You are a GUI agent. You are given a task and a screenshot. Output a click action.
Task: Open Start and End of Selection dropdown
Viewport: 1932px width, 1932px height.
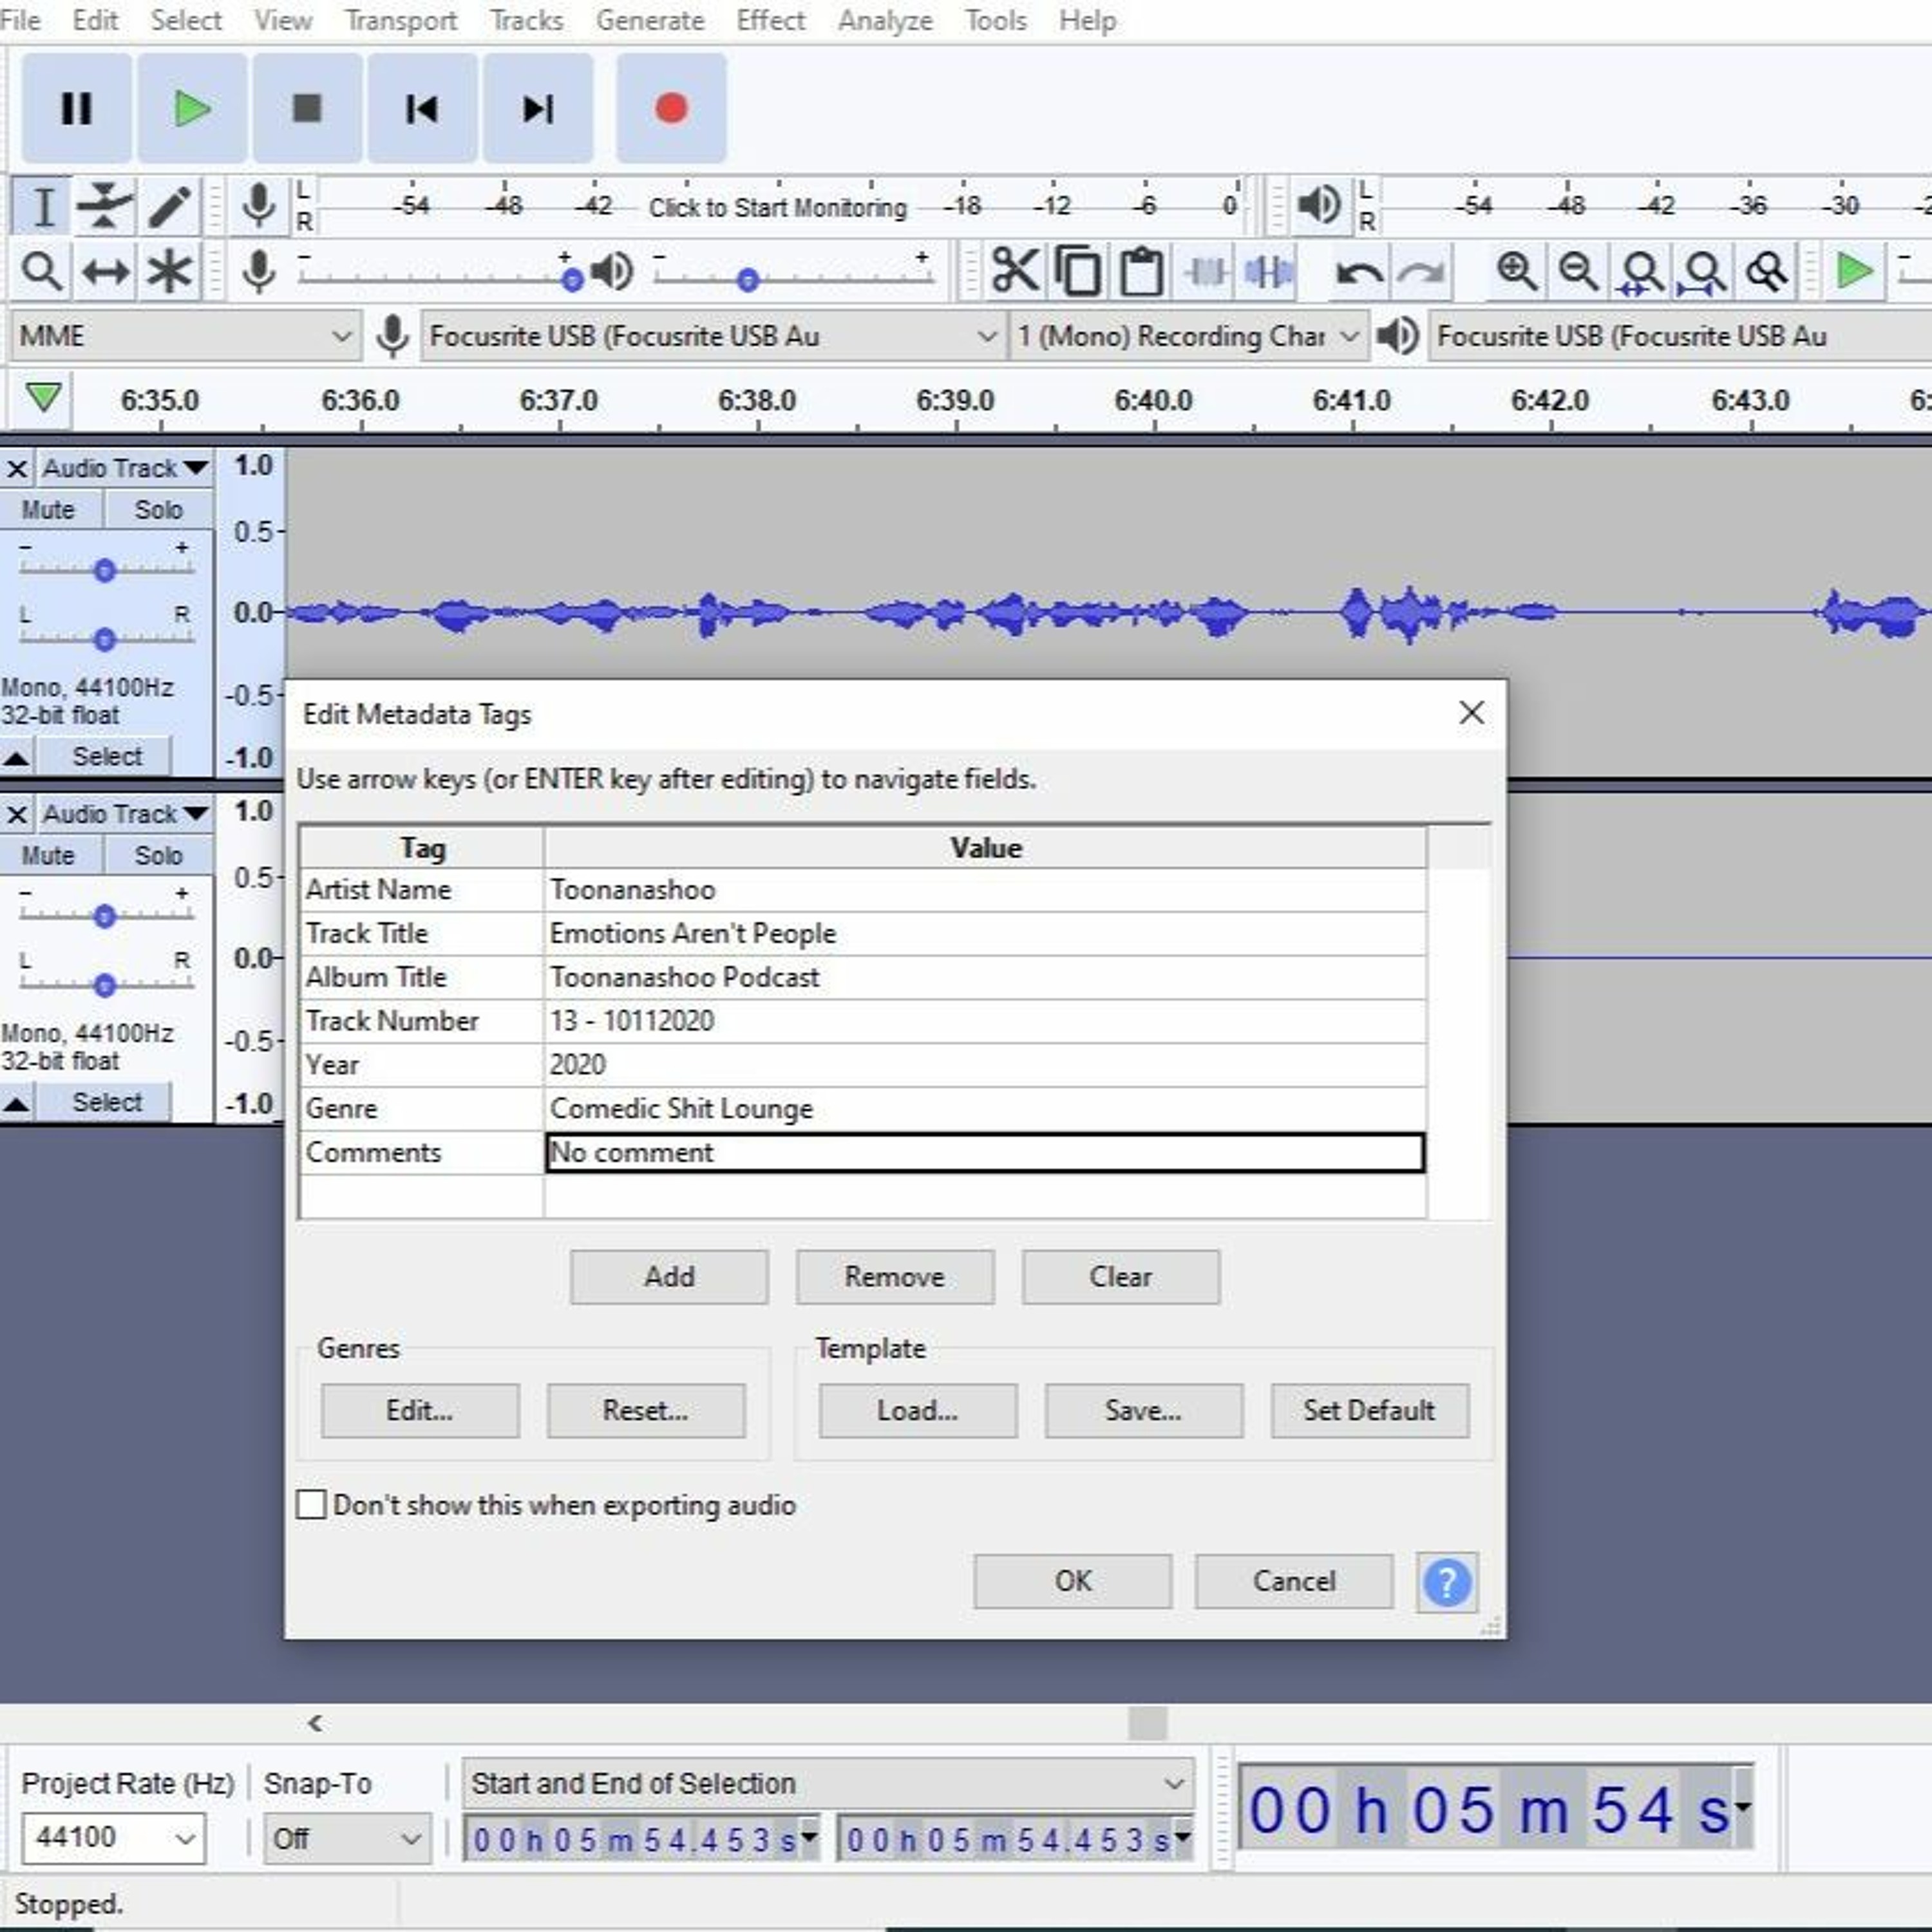(x=828, y=1783)
